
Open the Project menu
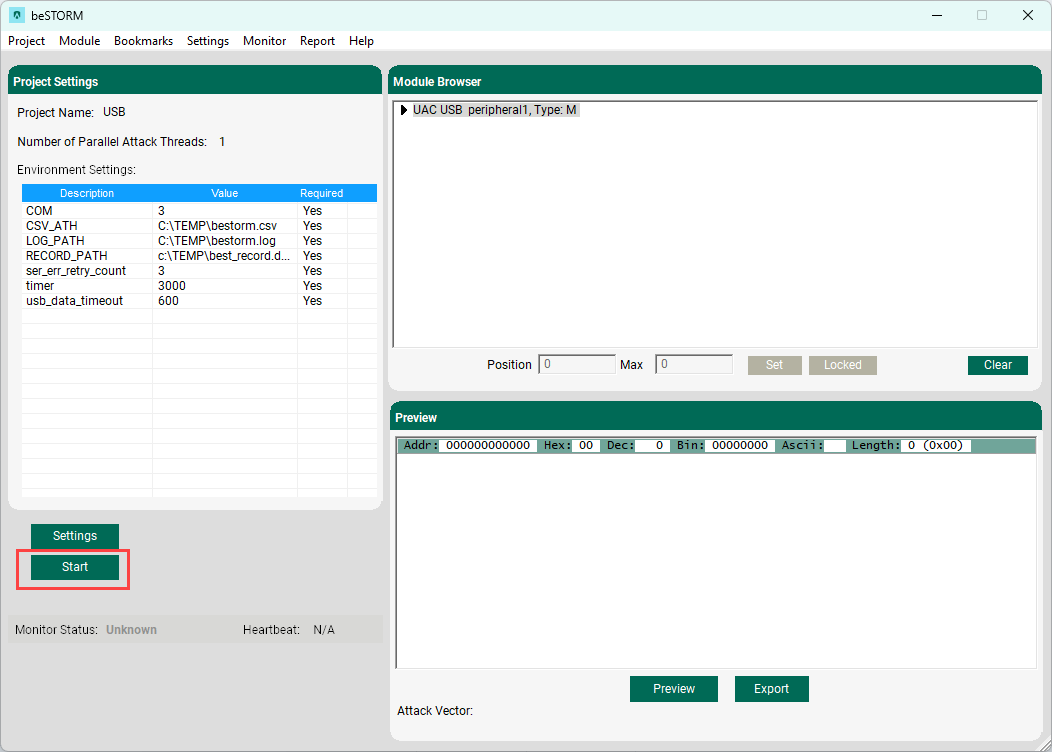pyautogui.click(x=27, y=41)
